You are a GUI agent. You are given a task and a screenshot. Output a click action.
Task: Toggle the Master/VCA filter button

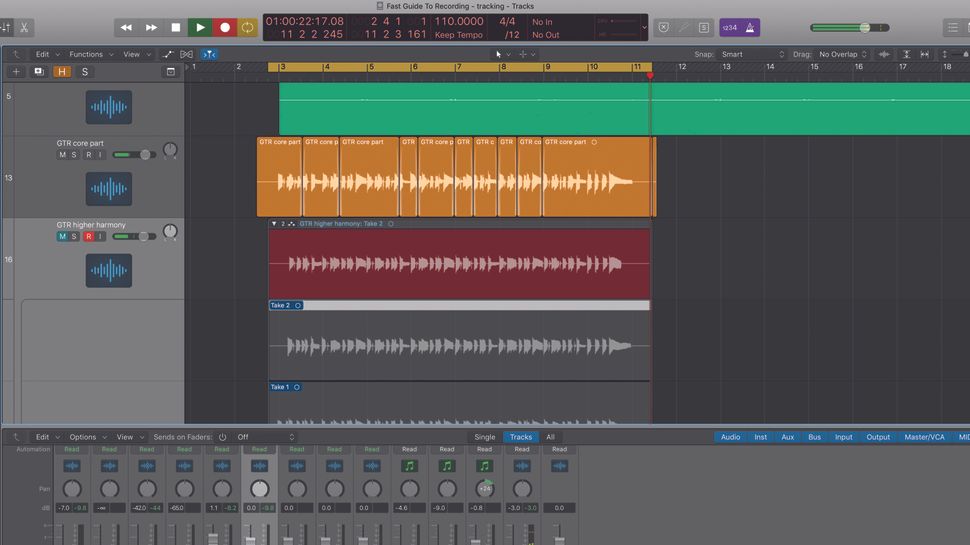[924, 437]
